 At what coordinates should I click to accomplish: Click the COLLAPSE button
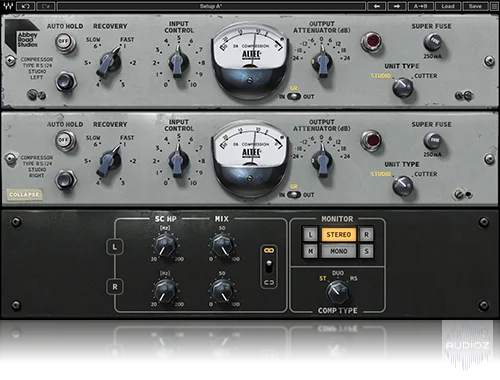click(24, 195)
